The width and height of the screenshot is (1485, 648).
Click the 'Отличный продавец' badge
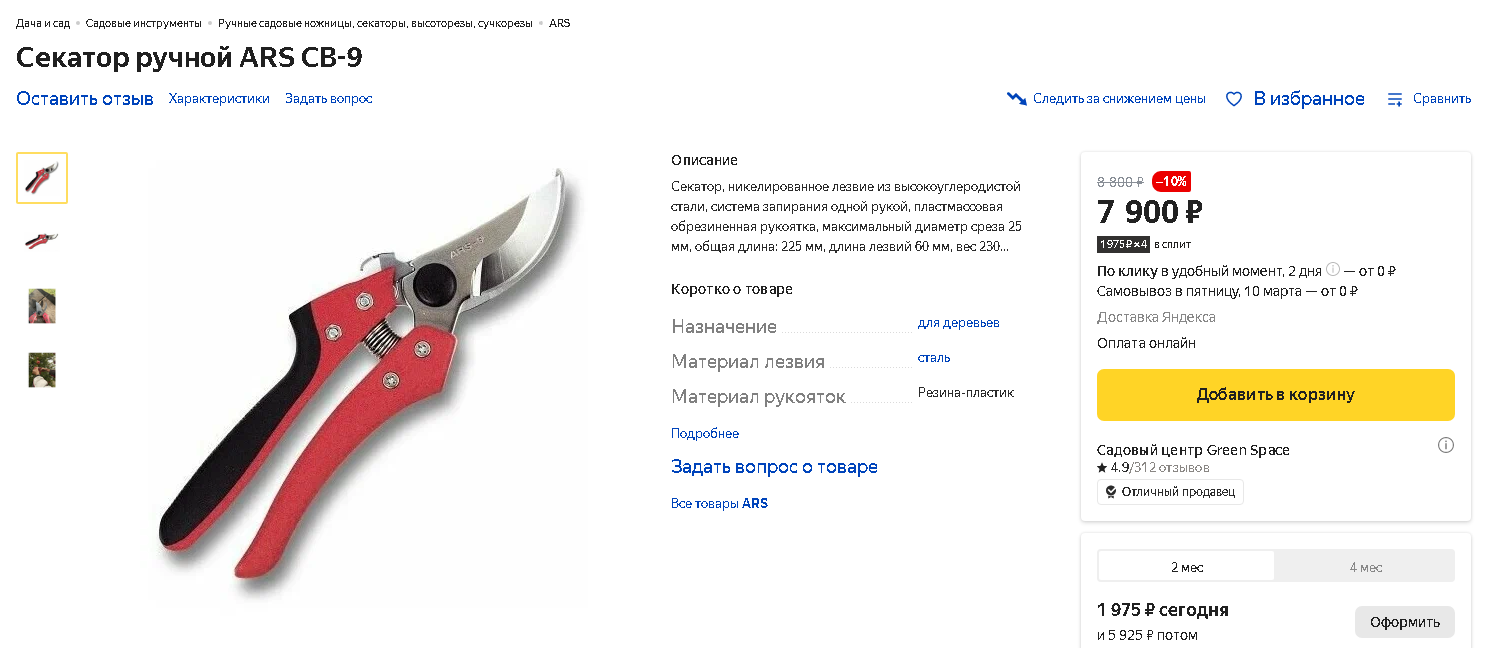[x=1170, y=492]
